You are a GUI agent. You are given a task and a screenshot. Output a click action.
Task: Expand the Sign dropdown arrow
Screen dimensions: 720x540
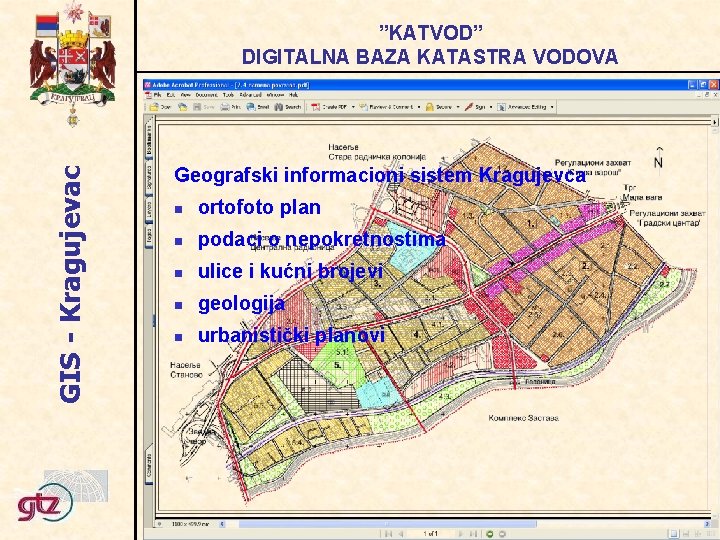(490, 107)
